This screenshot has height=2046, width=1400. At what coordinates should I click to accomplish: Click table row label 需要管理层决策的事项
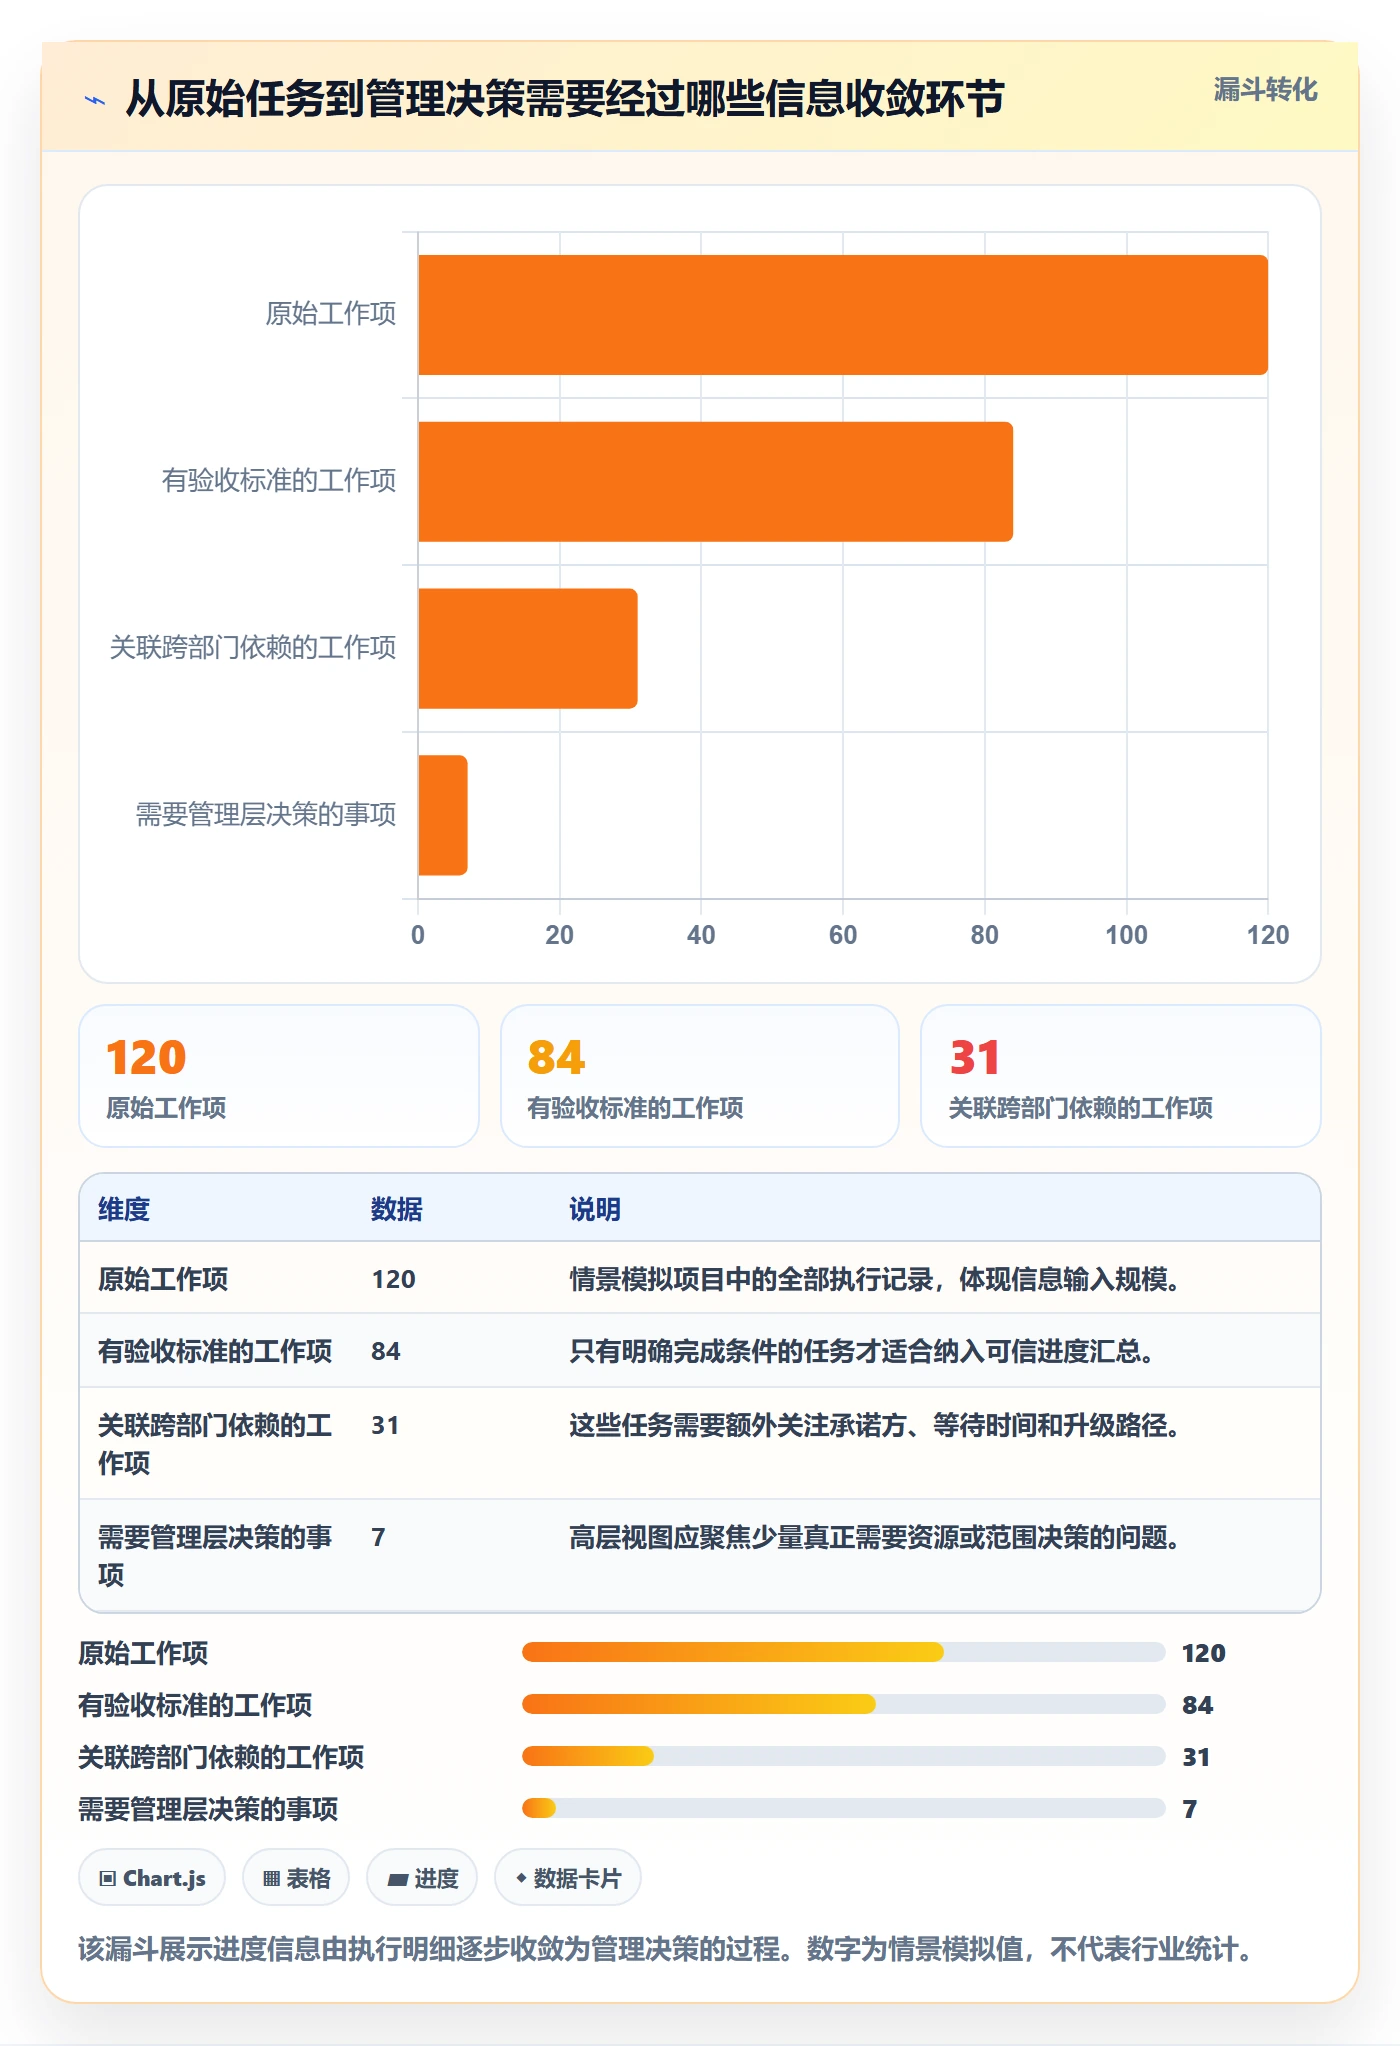(x=215, y=1555)
